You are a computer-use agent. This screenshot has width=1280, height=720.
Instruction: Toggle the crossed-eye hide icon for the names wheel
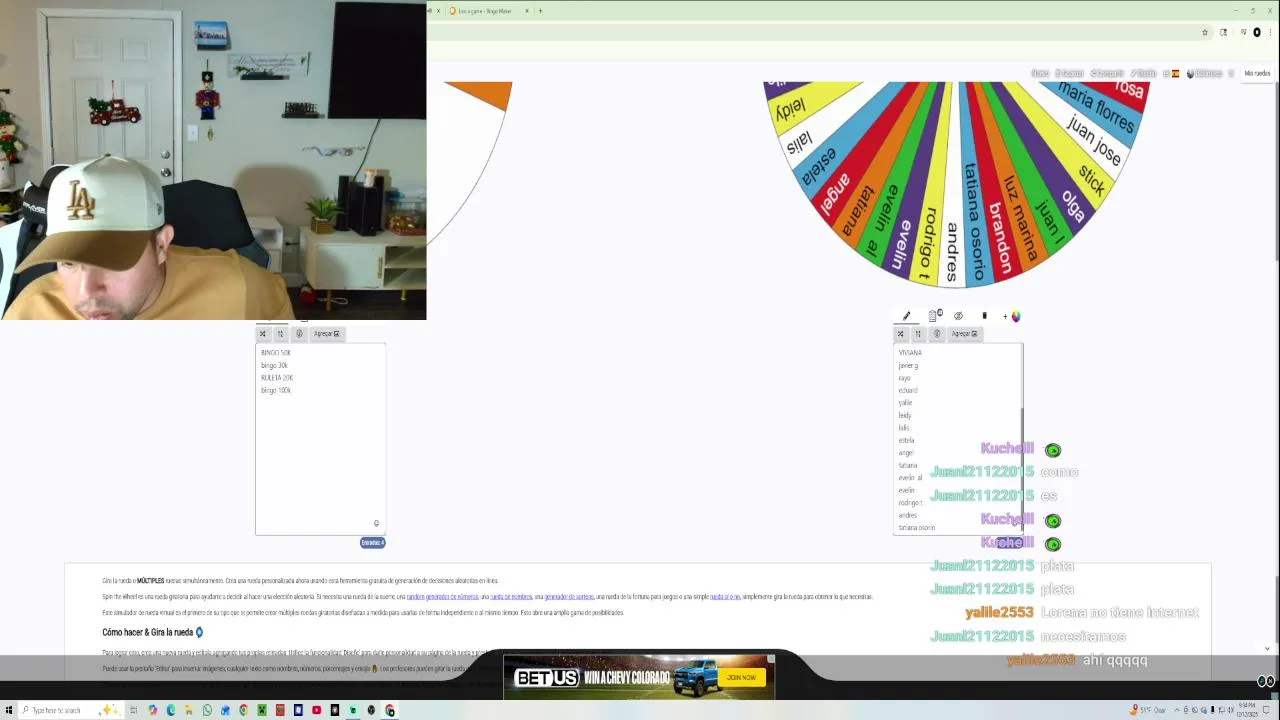click(x=958, y=316)
